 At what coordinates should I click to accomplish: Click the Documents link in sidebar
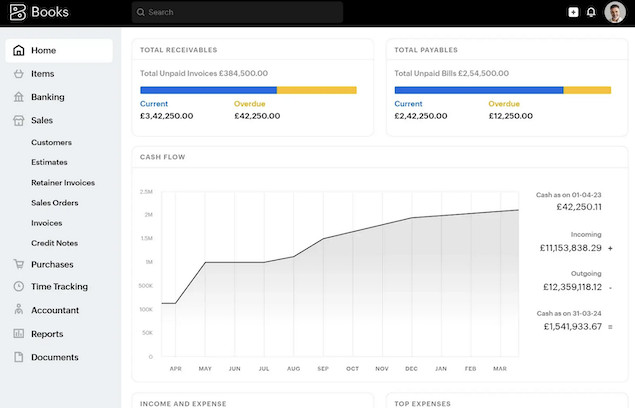(54, 357)
